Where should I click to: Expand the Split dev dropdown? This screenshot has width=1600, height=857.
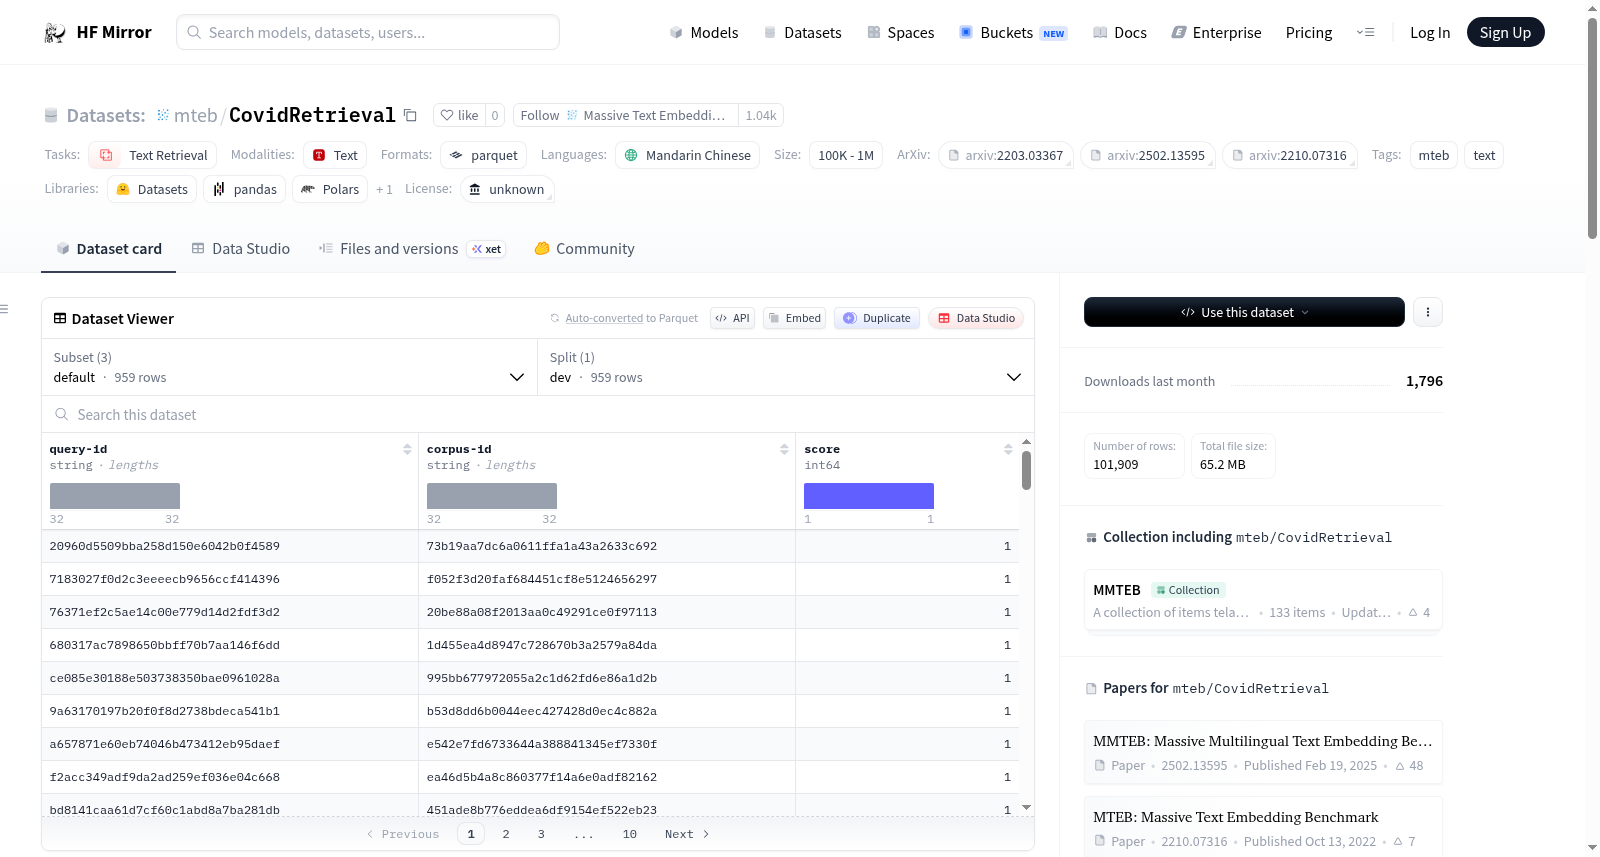tap(786, 367)
